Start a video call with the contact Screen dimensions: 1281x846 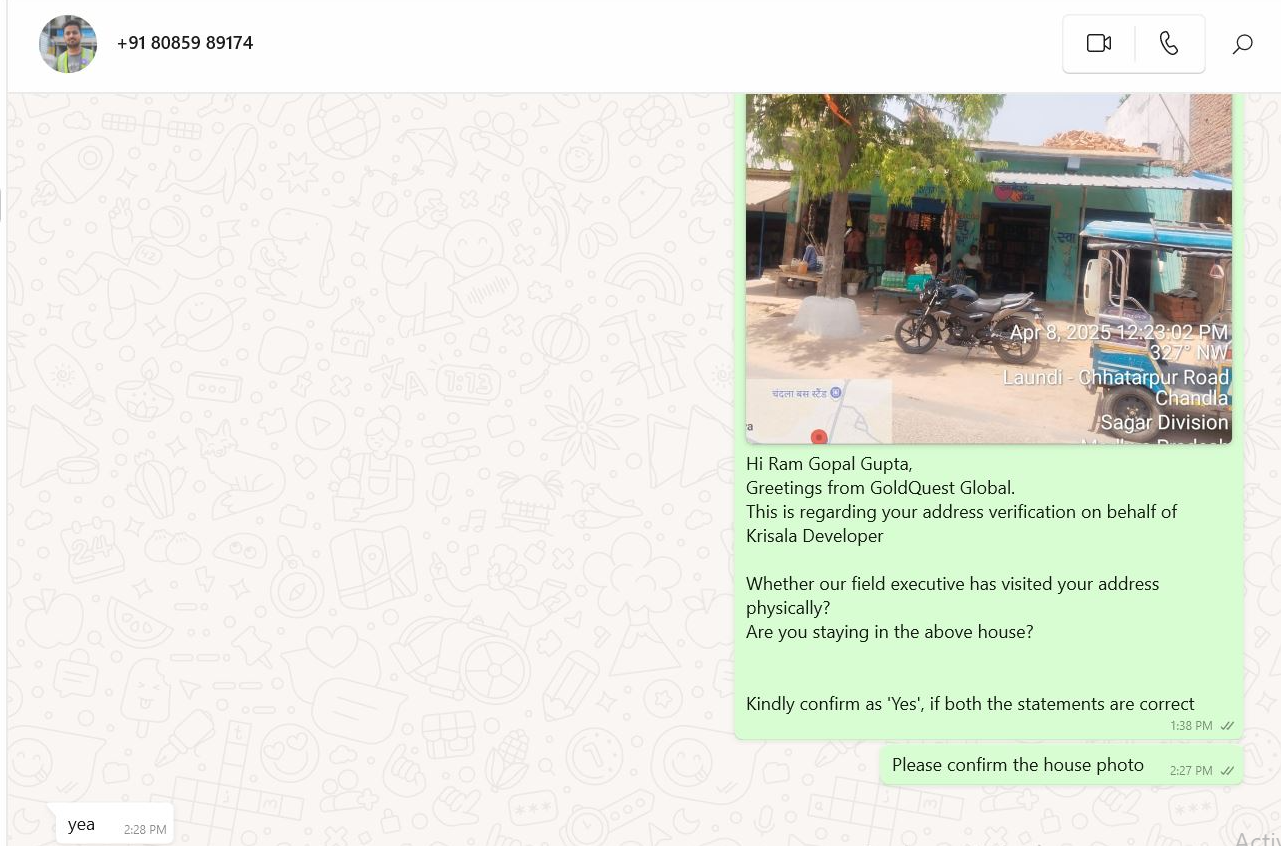(1099, 43)
